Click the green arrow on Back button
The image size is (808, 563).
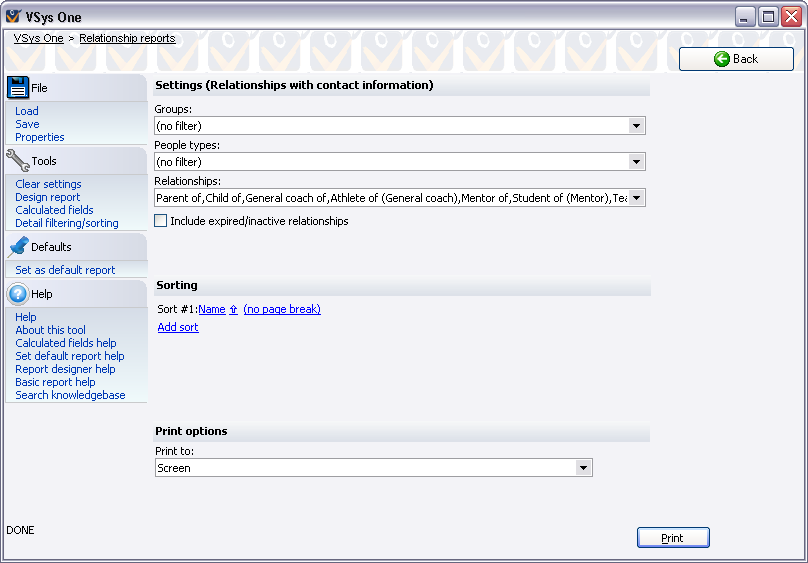(721, 59)
